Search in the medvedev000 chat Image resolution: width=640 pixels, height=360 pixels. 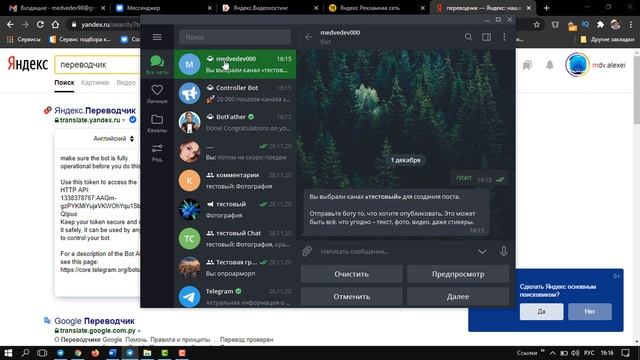[468, 37]
